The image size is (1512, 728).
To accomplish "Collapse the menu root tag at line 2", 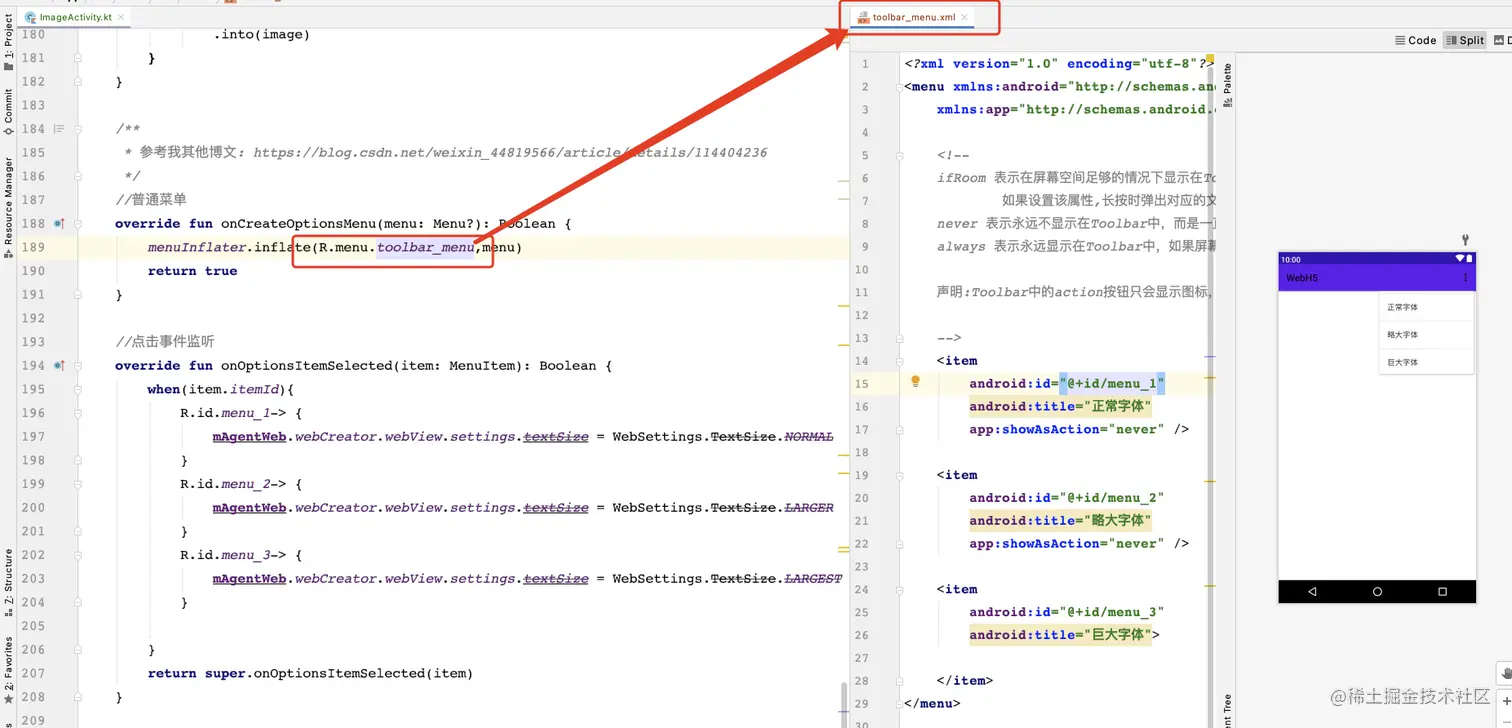I will pos(902,87).
